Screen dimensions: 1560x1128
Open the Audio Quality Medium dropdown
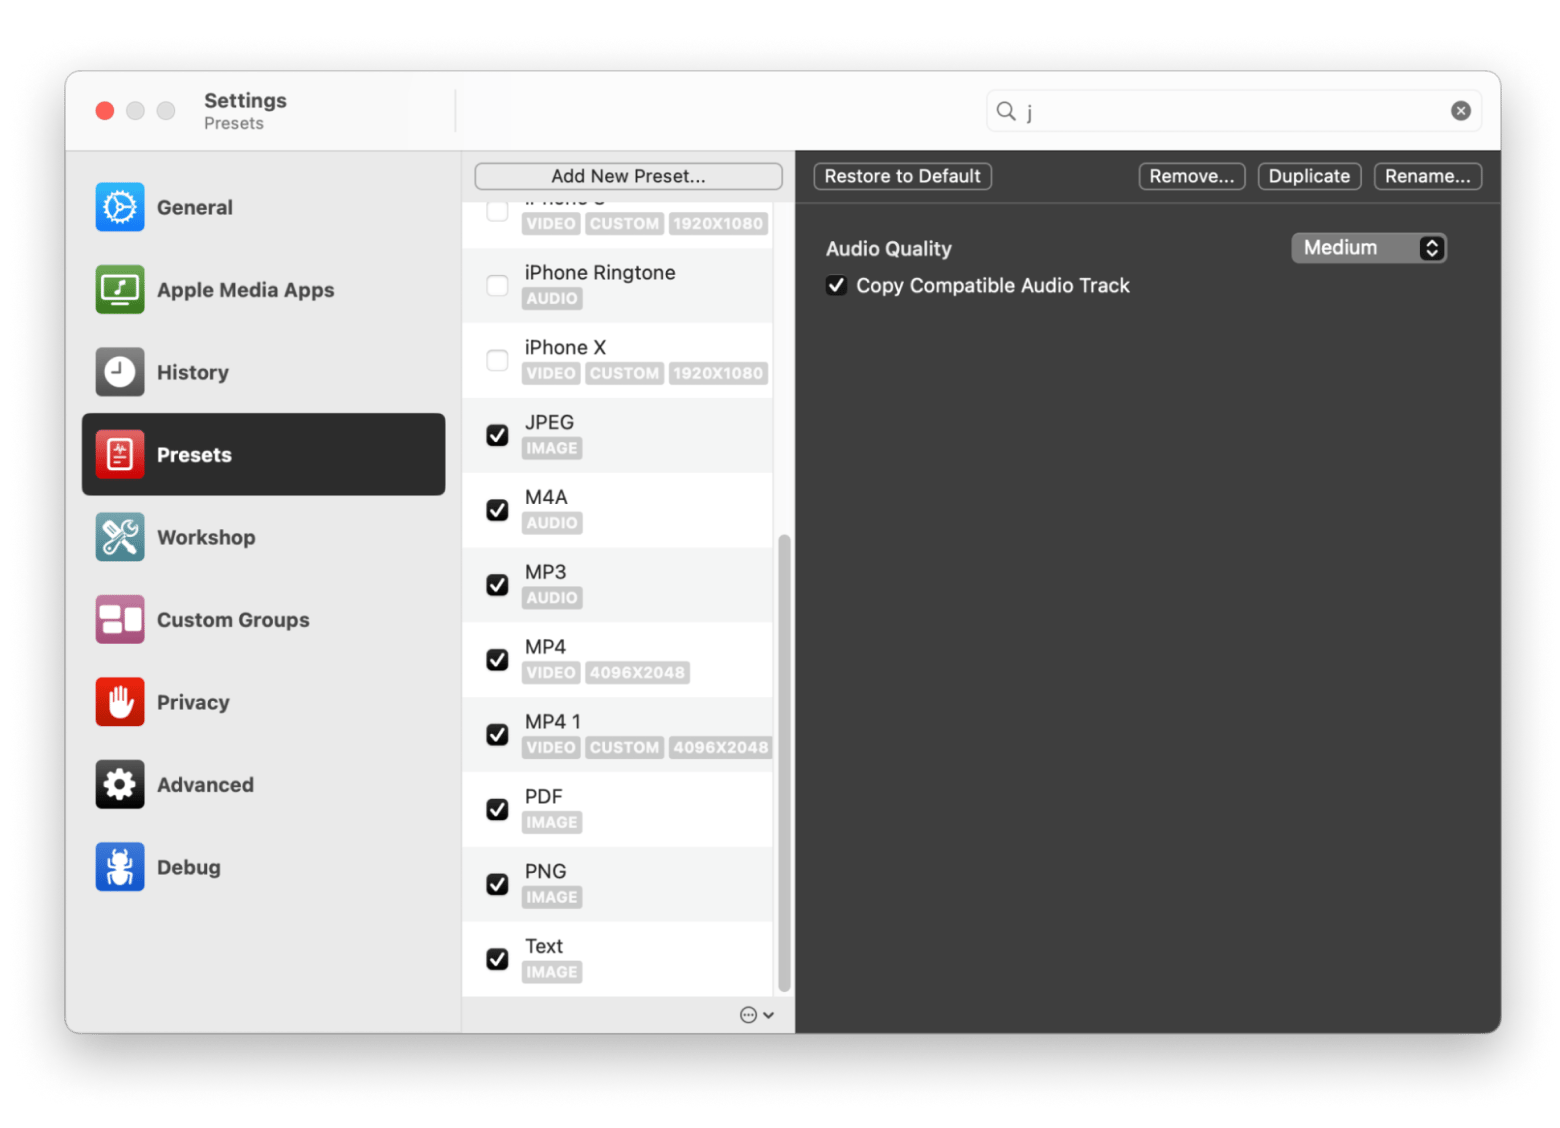coord(1368,248)
